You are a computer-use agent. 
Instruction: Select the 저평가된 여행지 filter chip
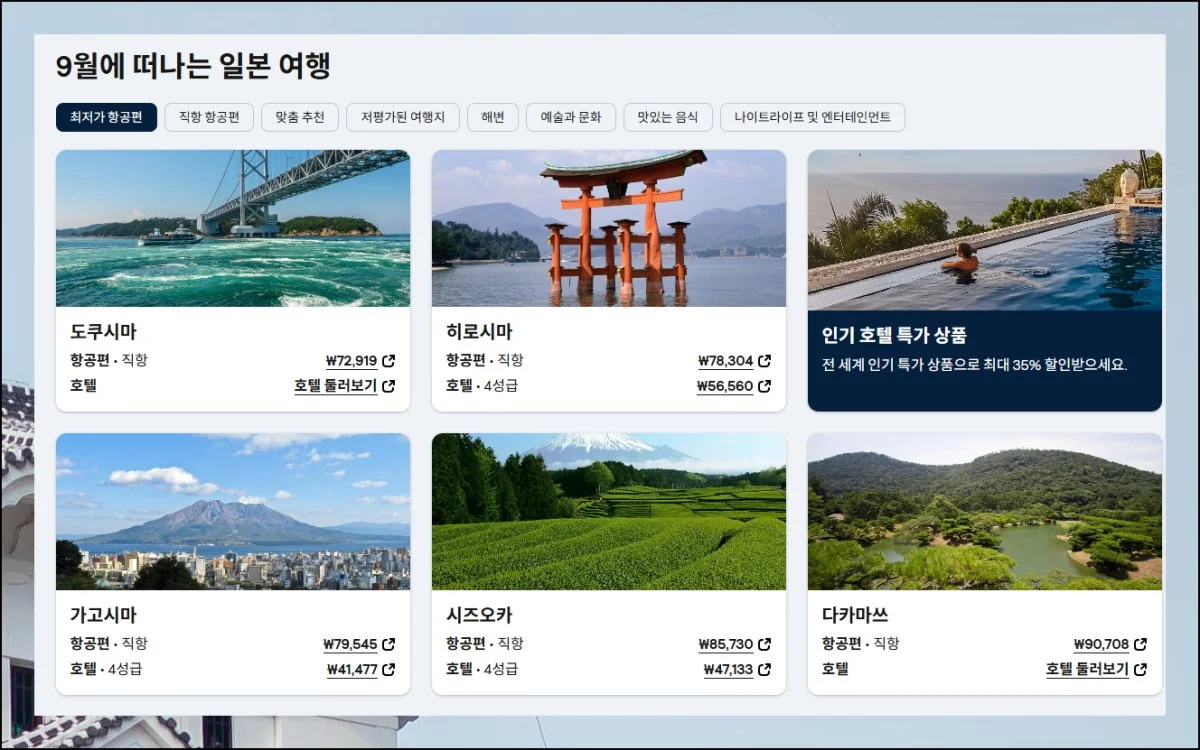tap(403, 117)
